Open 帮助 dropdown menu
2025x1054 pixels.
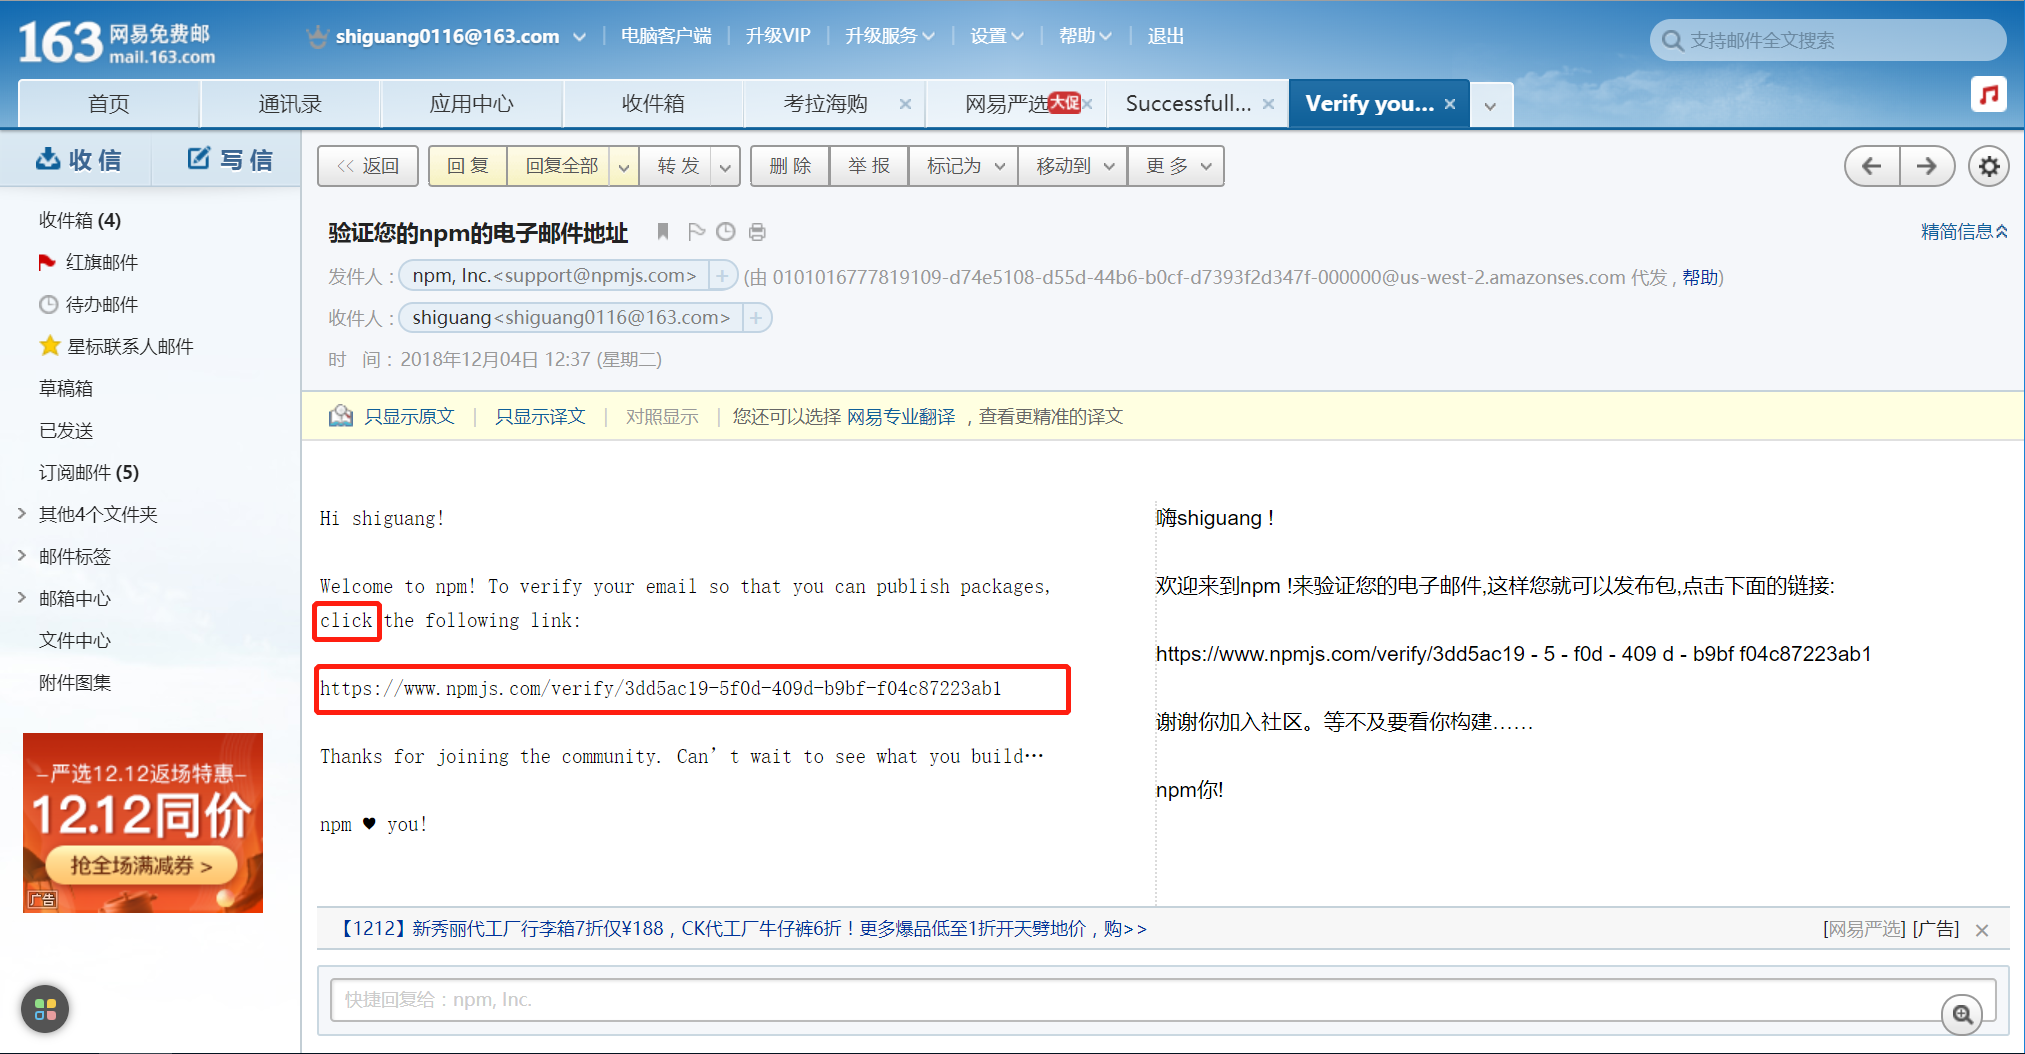1085,36
